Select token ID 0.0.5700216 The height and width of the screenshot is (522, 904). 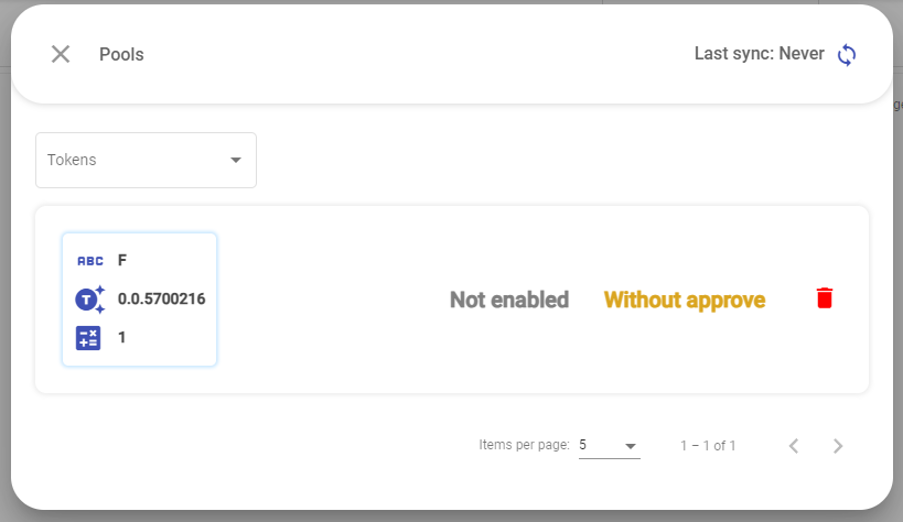tap(162, 299)
